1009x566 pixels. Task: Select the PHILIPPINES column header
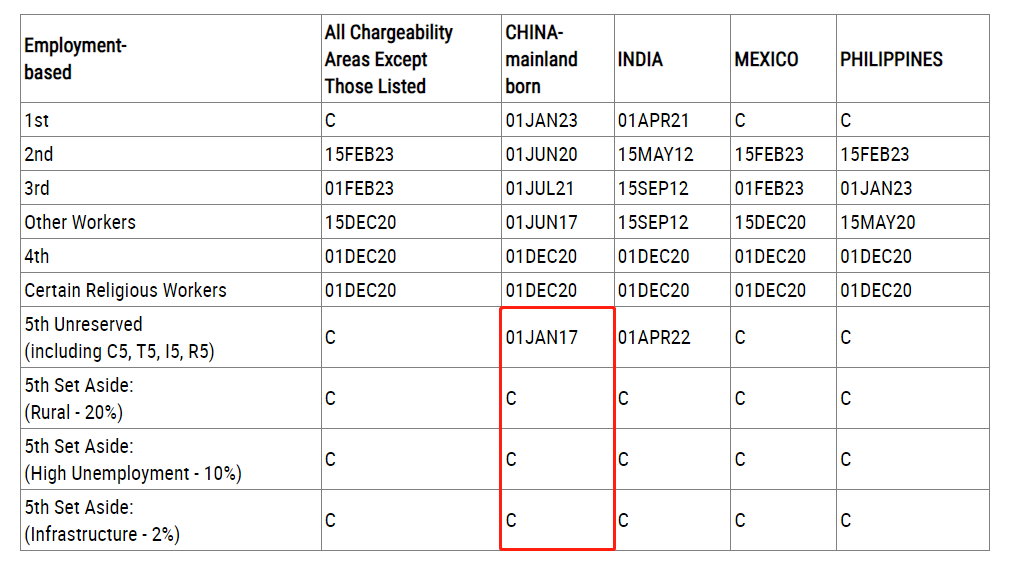891,59
